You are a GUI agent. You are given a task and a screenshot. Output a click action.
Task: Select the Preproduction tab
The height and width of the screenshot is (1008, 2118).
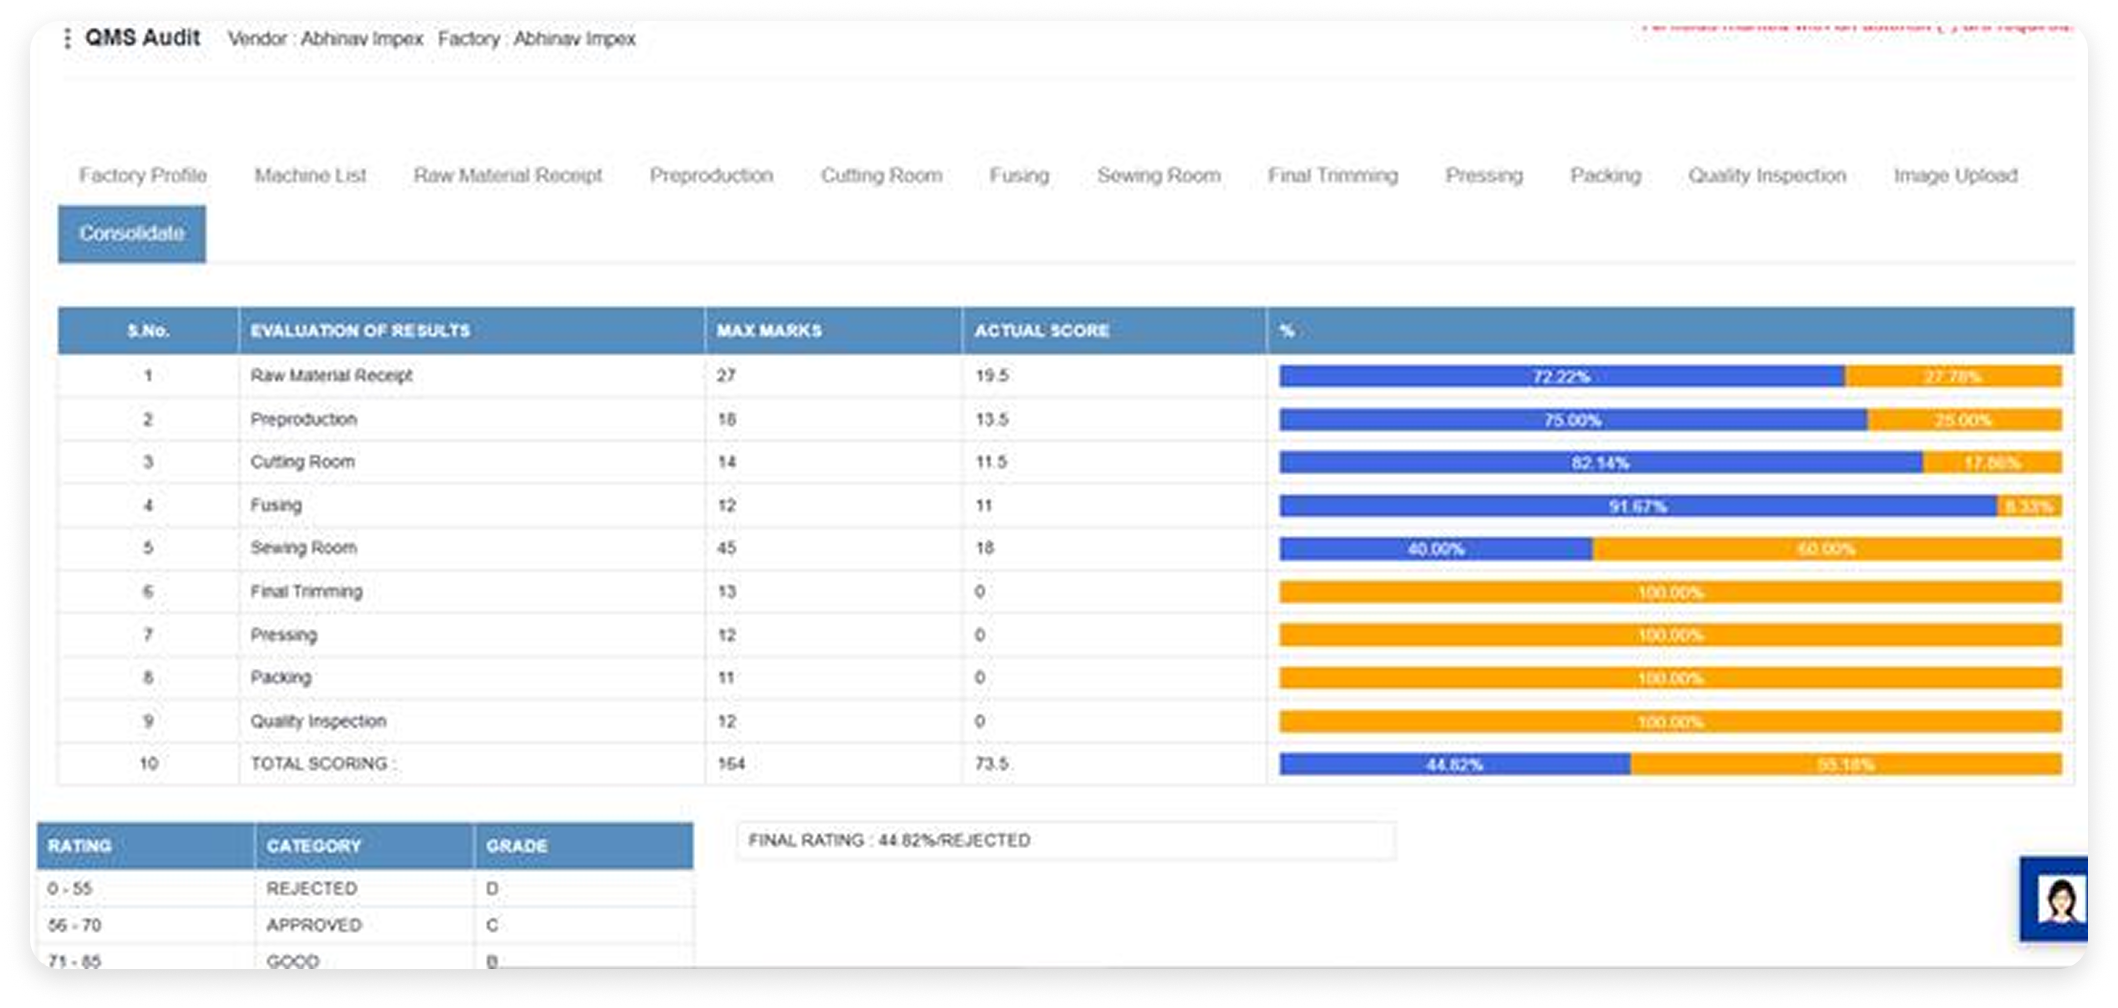tap(711, 176)
